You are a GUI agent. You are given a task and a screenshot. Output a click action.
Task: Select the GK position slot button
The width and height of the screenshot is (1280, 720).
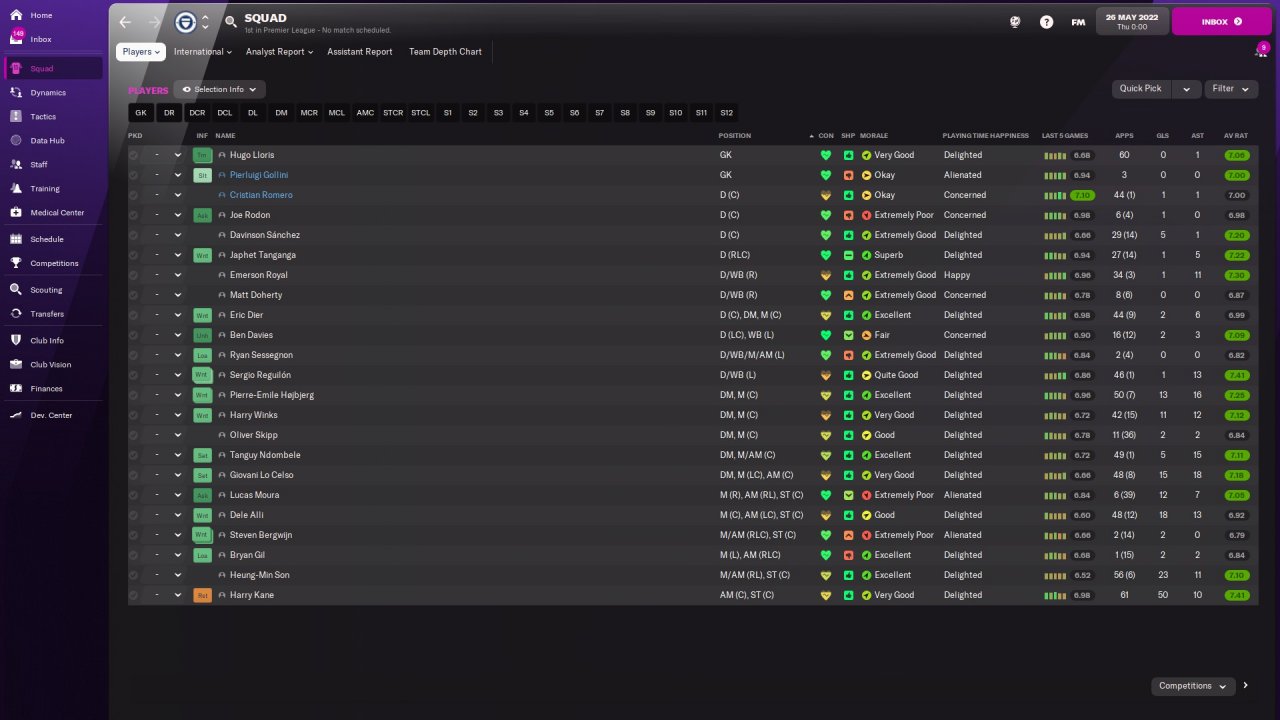141,113
